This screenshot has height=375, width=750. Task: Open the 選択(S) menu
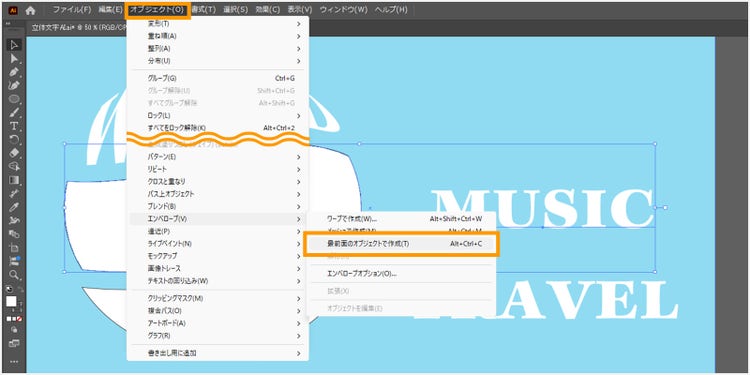[x=236, y=10]
